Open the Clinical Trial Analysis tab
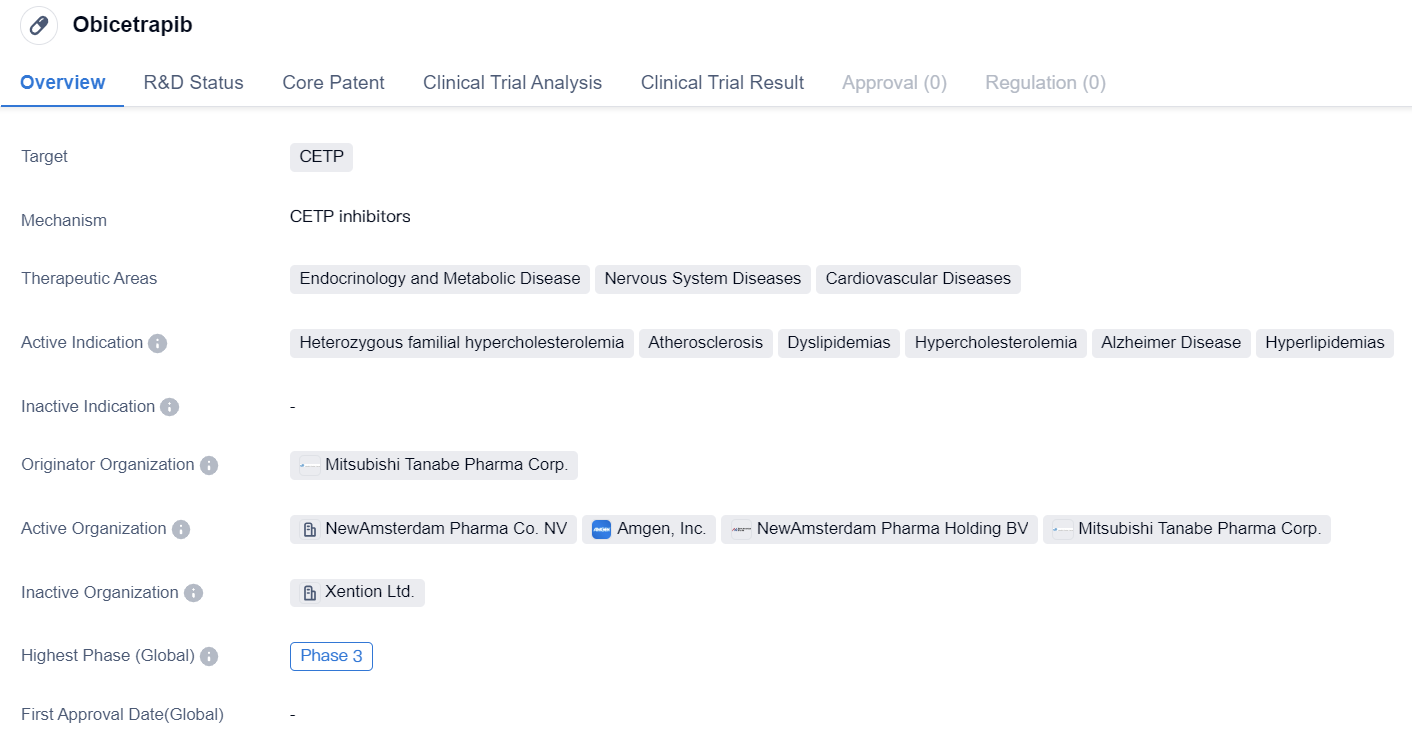 point(512,83)
